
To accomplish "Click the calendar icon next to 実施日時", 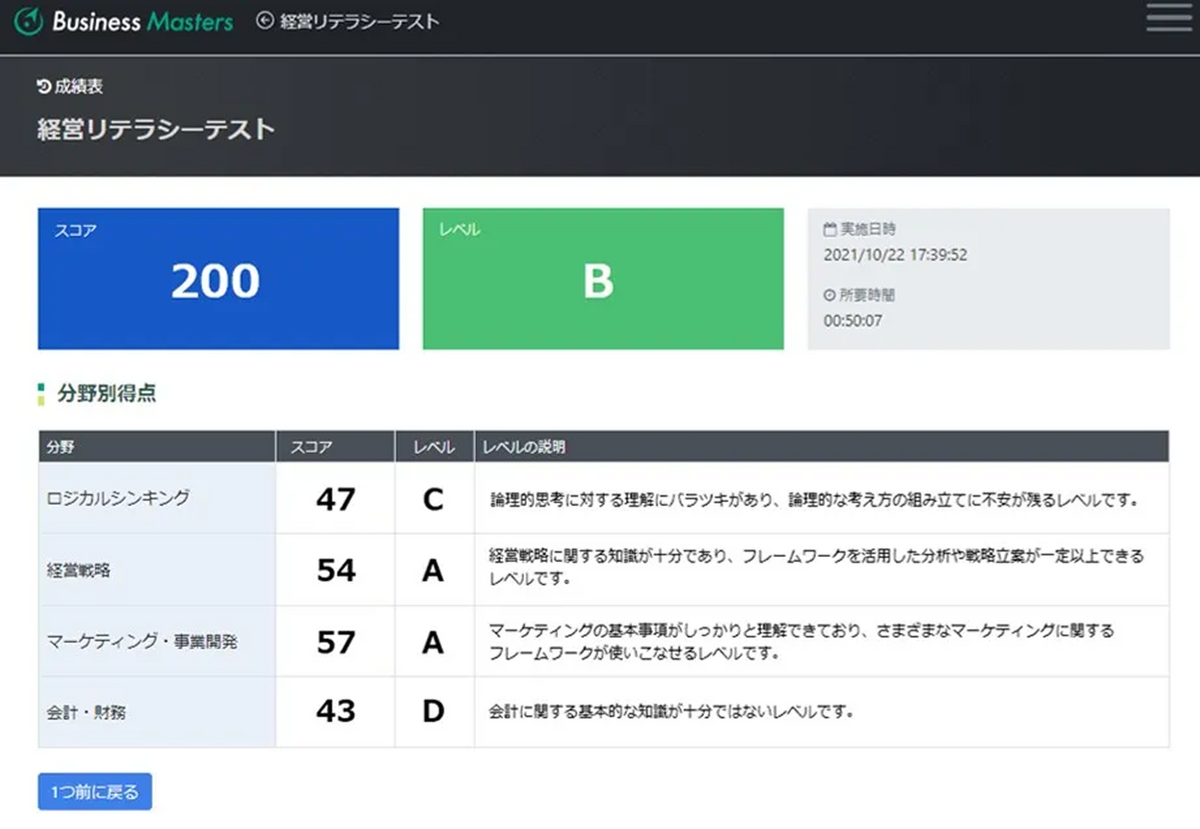I will 829,229.
